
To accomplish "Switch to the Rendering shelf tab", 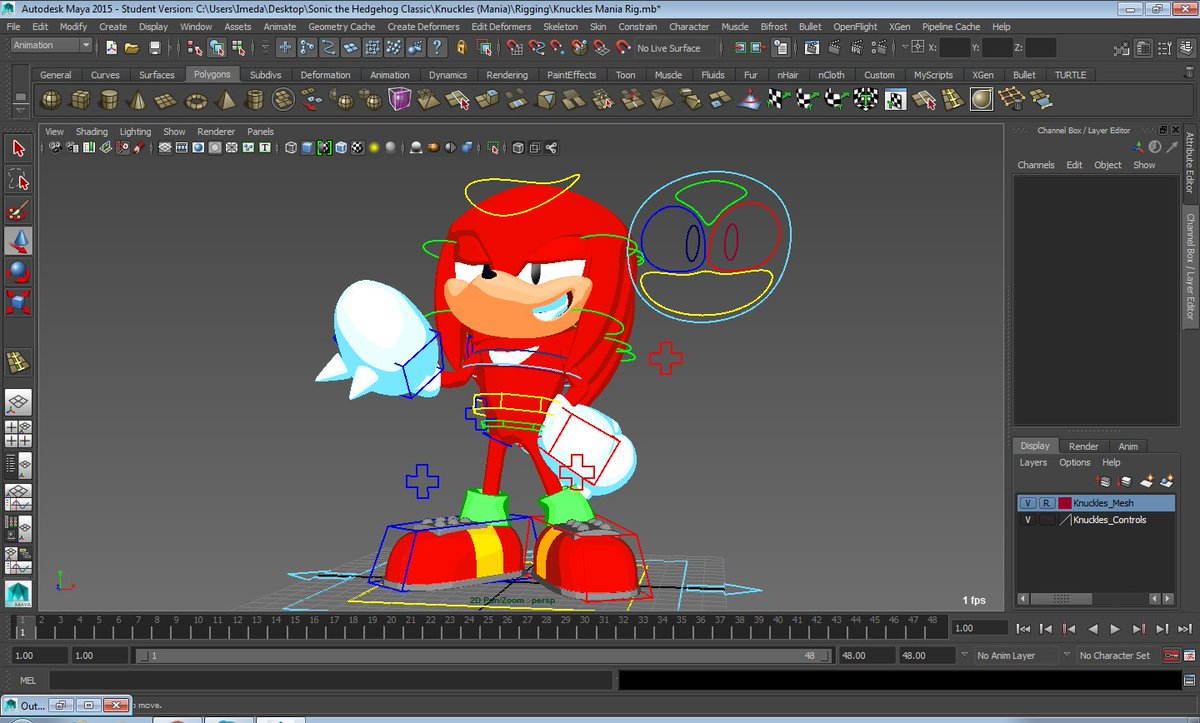I will [x=507, y=75].
